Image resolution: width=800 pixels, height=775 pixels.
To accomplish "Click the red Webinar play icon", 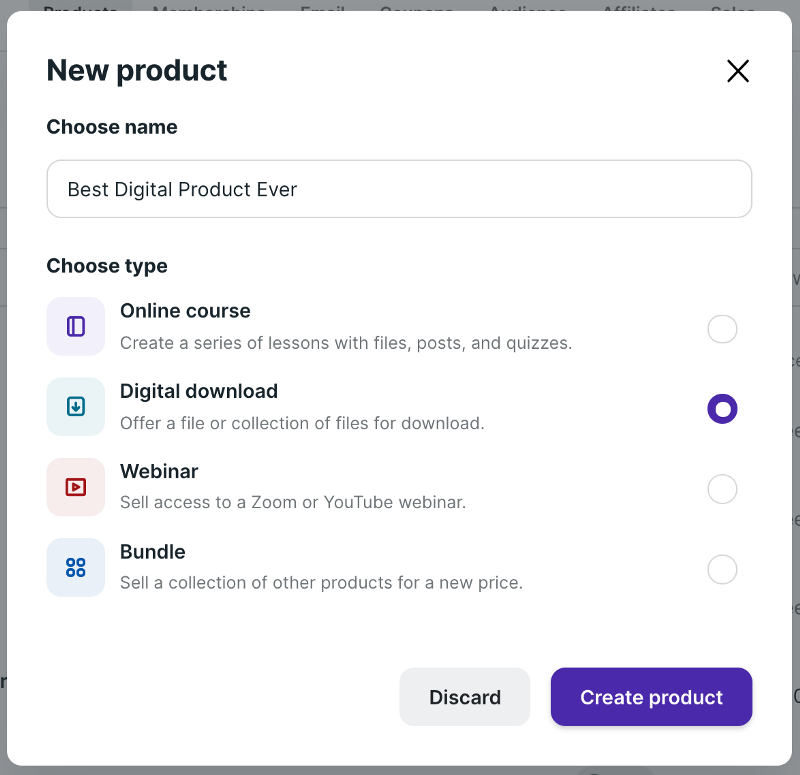I will click(76, 487).
